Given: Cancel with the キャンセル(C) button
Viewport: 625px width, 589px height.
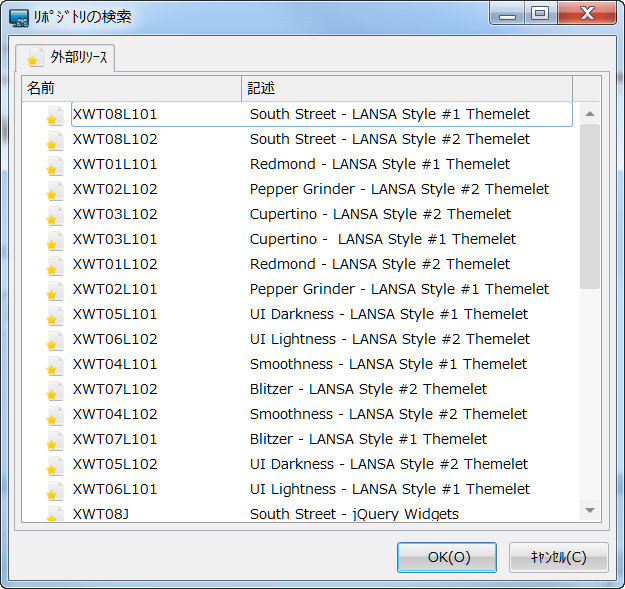Looking at the screenshot, I should pos(559,557).
